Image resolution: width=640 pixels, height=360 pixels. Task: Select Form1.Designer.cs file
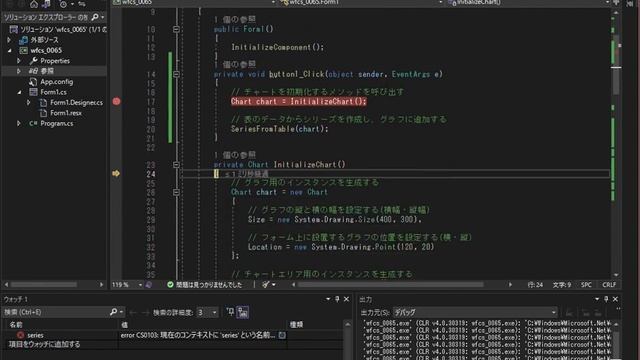pos(76,102)
